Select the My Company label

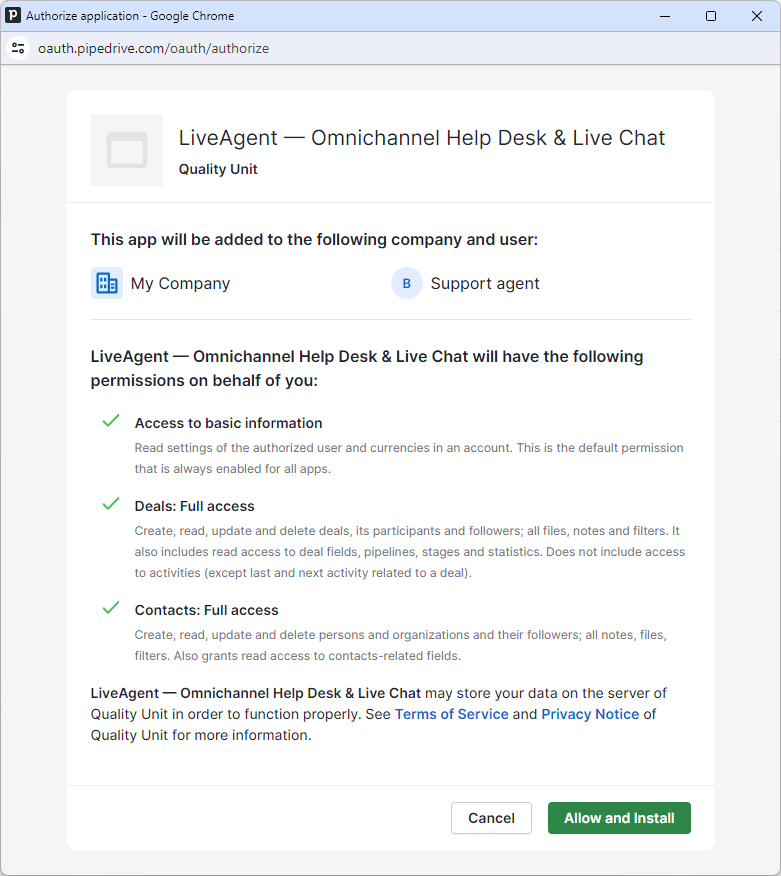[180, 283]
